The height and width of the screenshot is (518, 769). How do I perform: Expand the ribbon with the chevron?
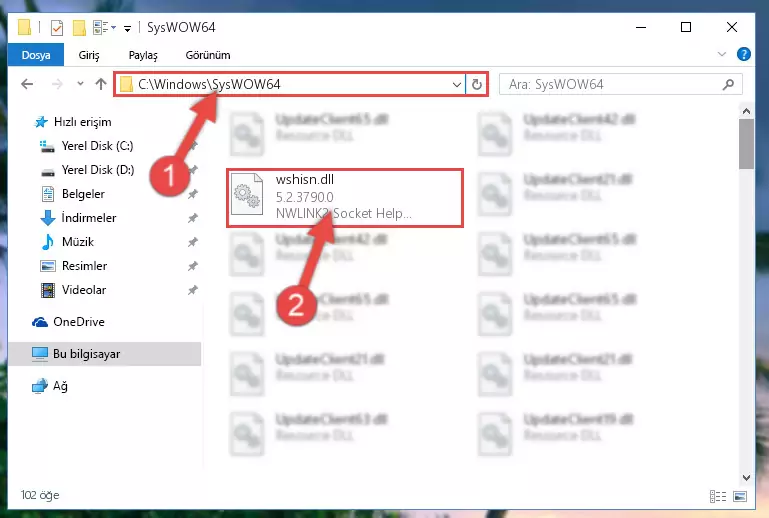click(721, 54)
